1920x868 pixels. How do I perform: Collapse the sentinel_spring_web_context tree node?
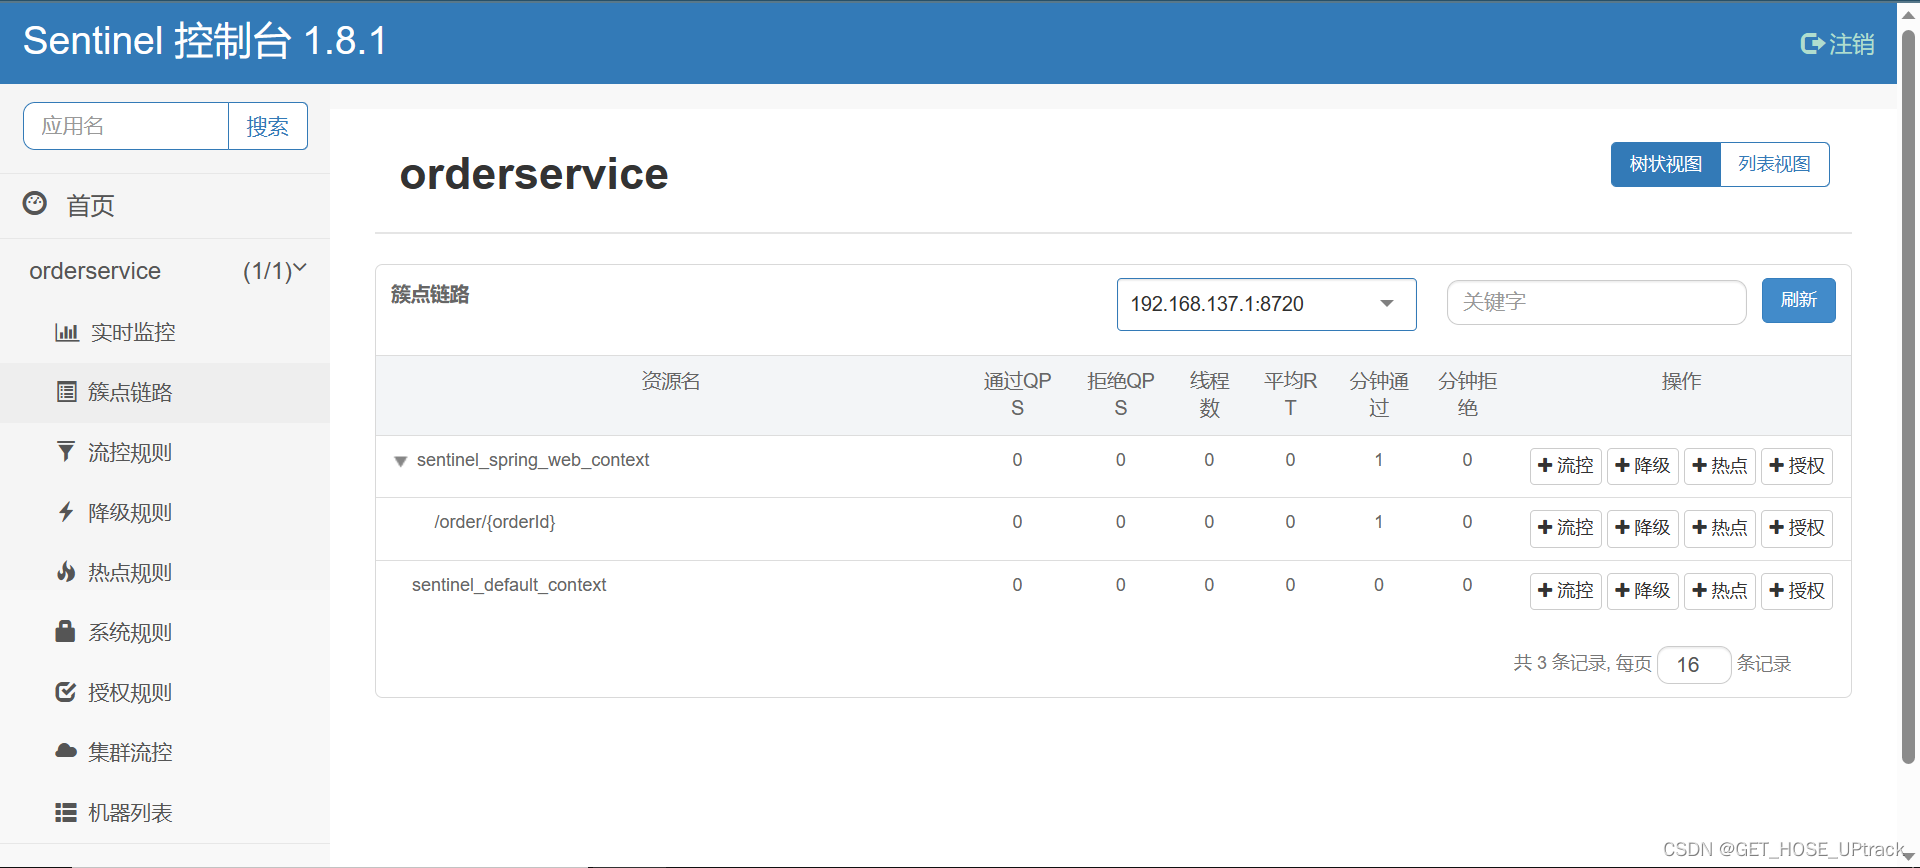[x=400, y=461]
